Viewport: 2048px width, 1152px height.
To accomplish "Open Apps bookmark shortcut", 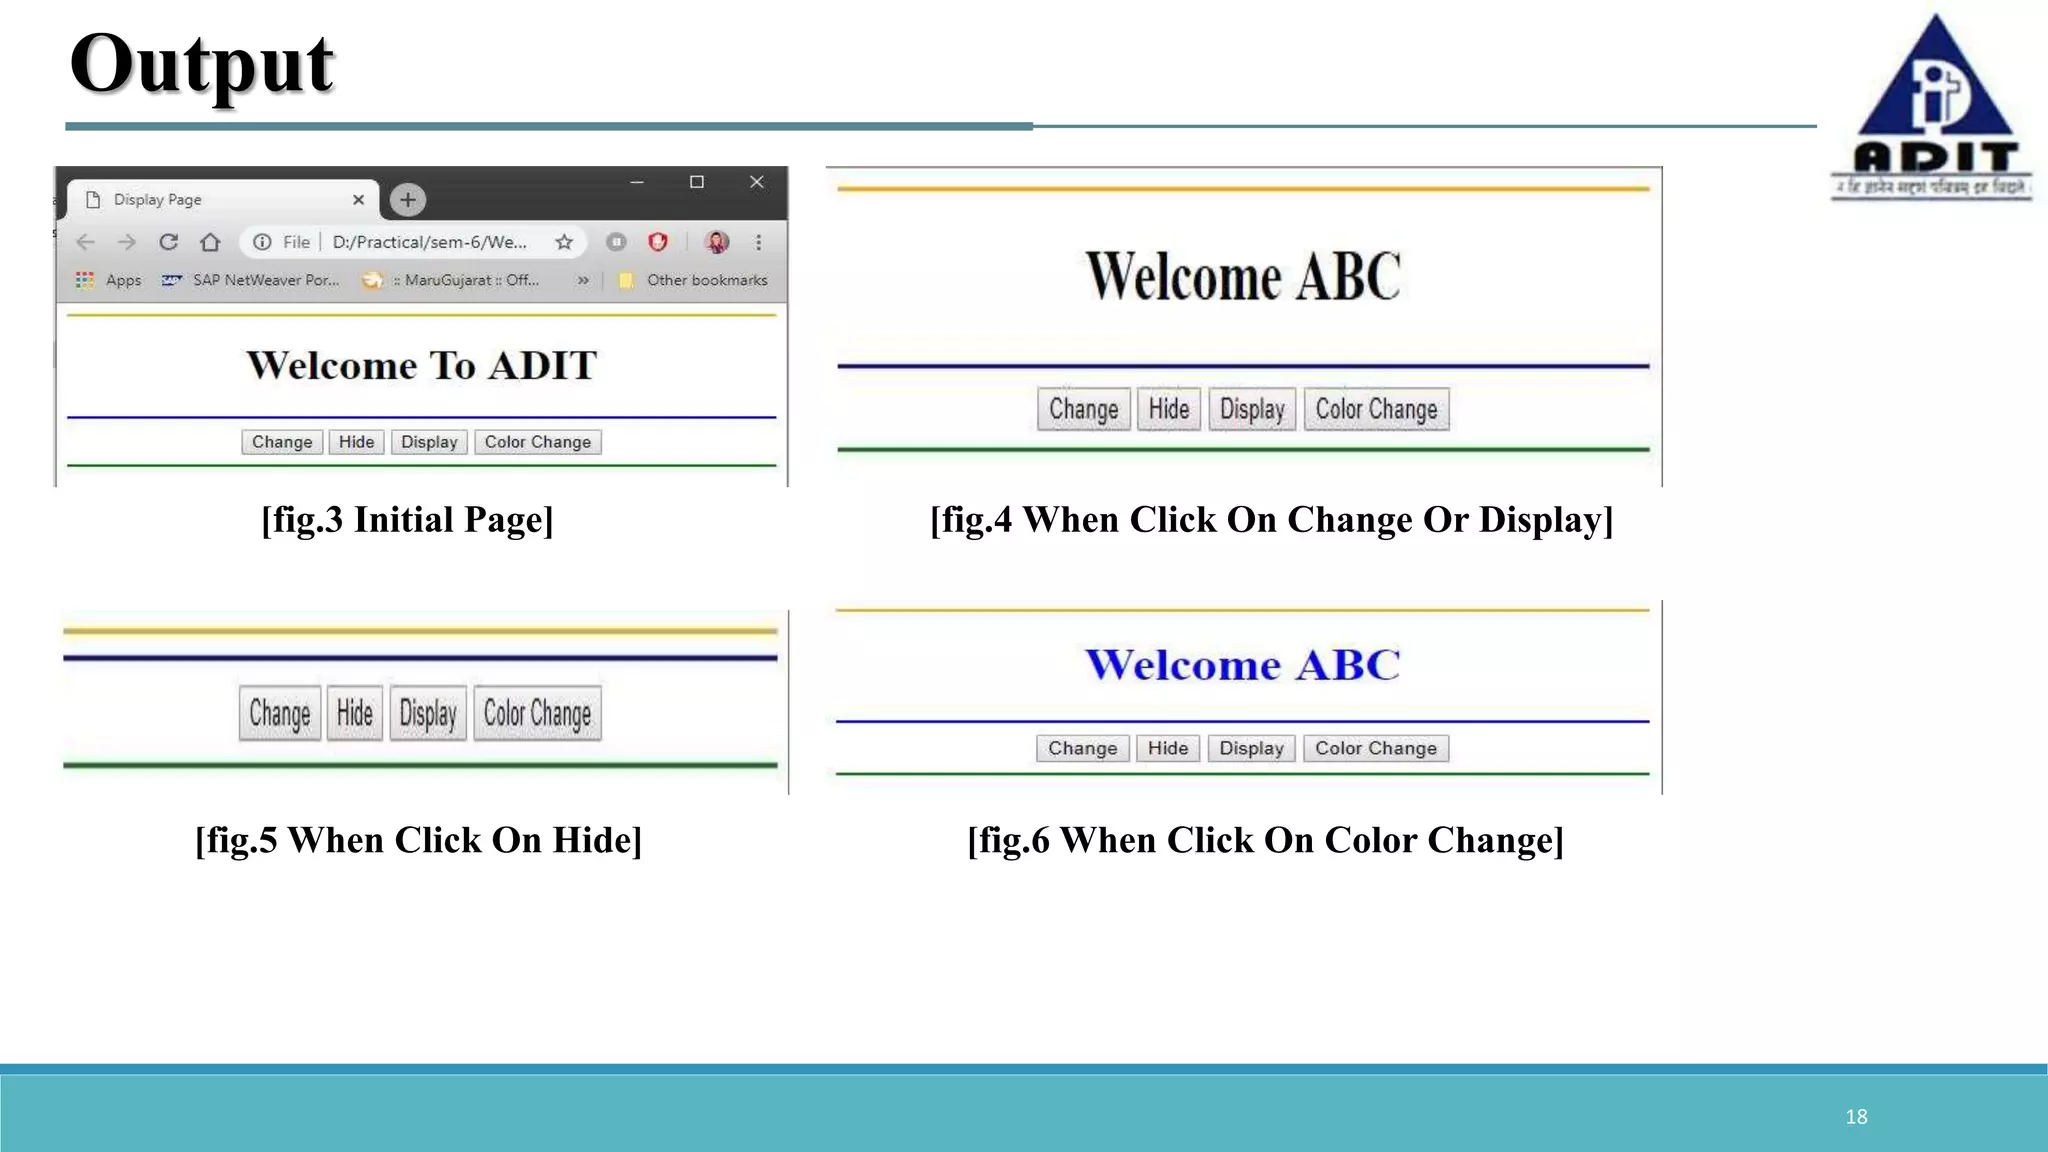I will [x=109, y=280].
